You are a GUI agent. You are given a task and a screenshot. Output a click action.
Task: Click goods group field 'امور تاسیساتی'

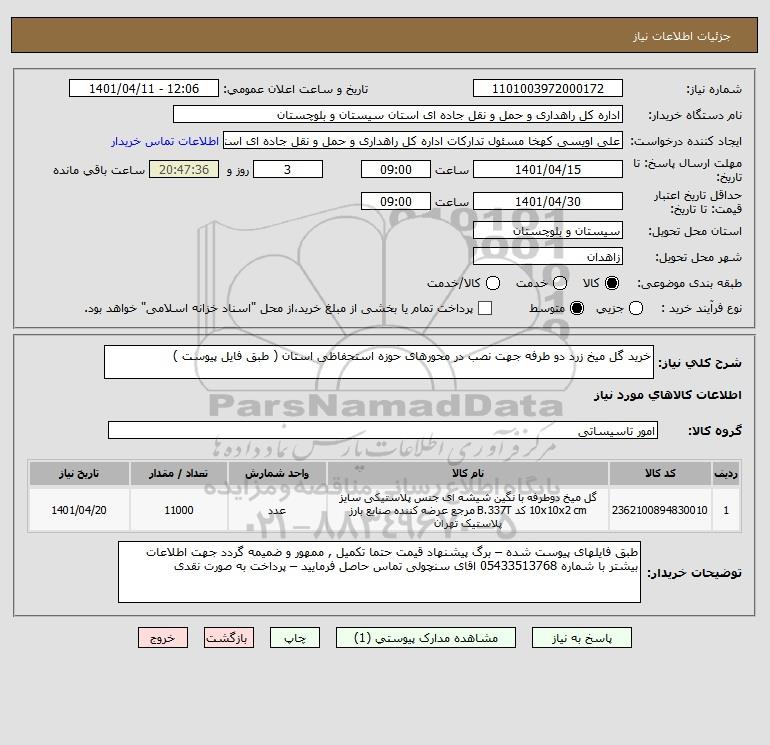pos(383,430)
